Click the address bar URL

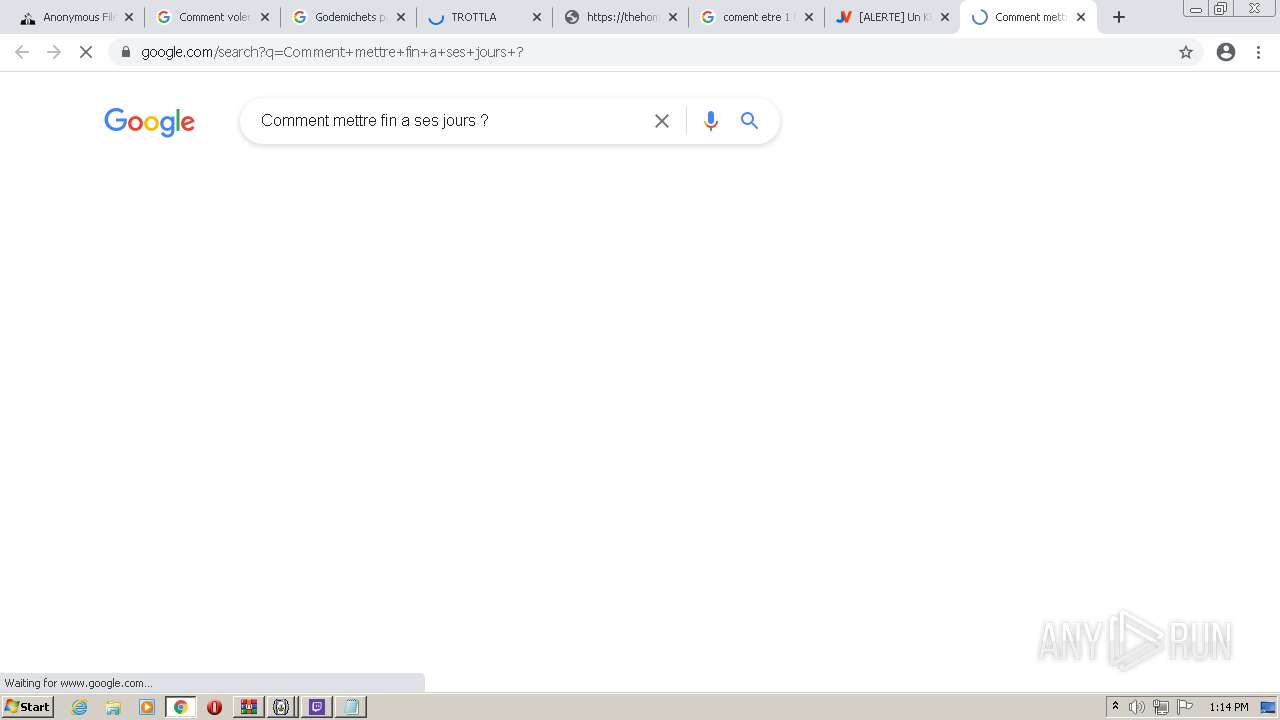[332, 52]
